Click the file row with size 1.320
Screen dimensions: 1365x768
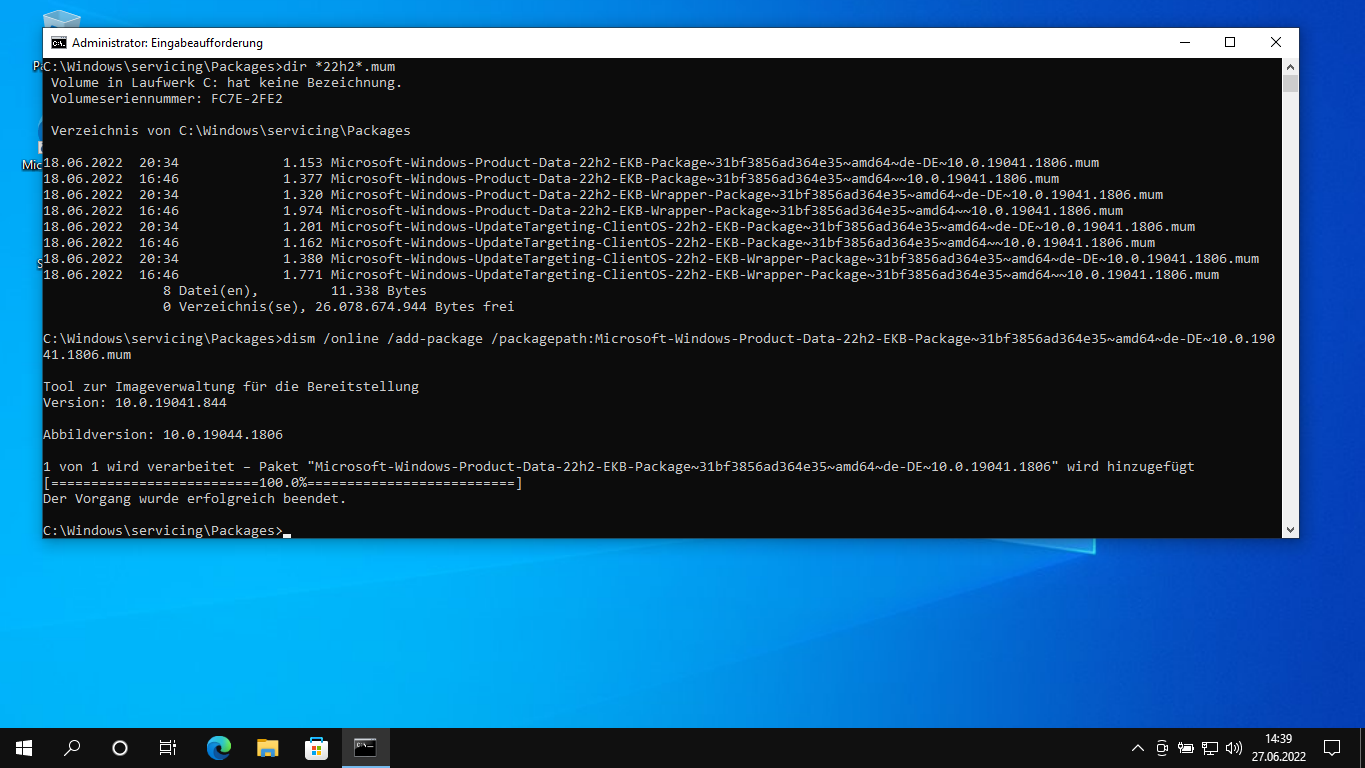pos(603,195)
